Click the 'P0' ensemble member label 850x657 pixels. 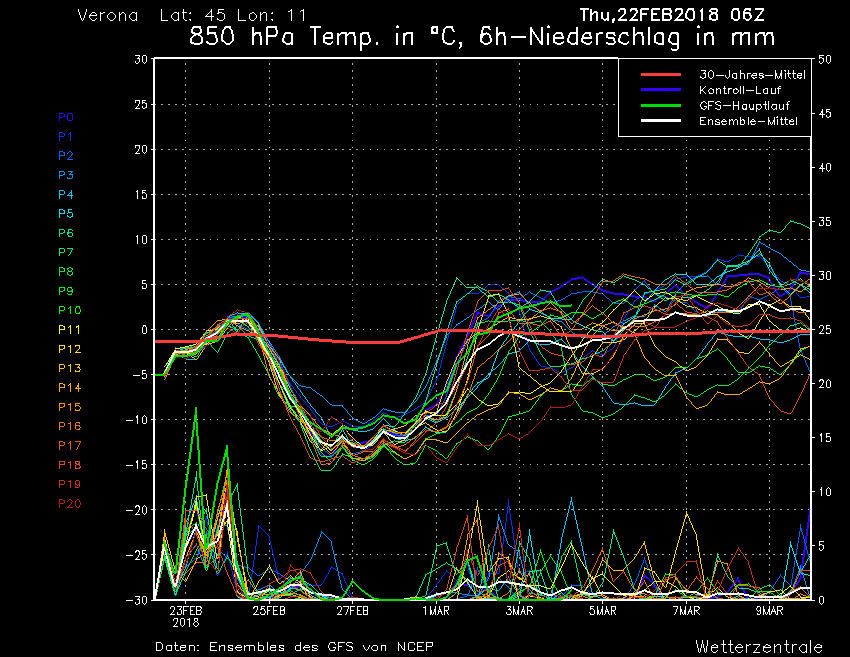66,117
